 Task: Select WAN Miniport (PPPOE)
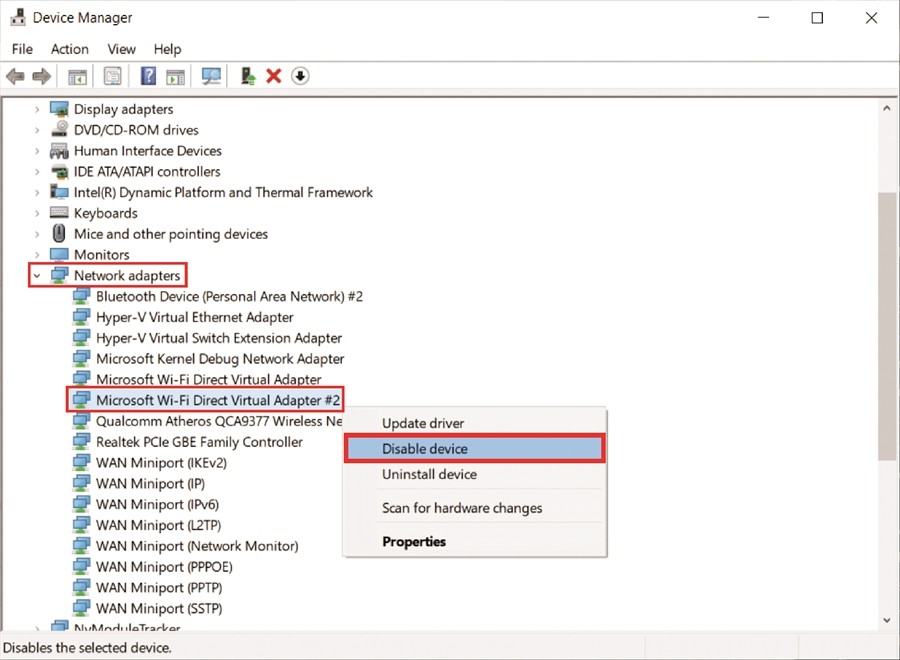point(164,566)
